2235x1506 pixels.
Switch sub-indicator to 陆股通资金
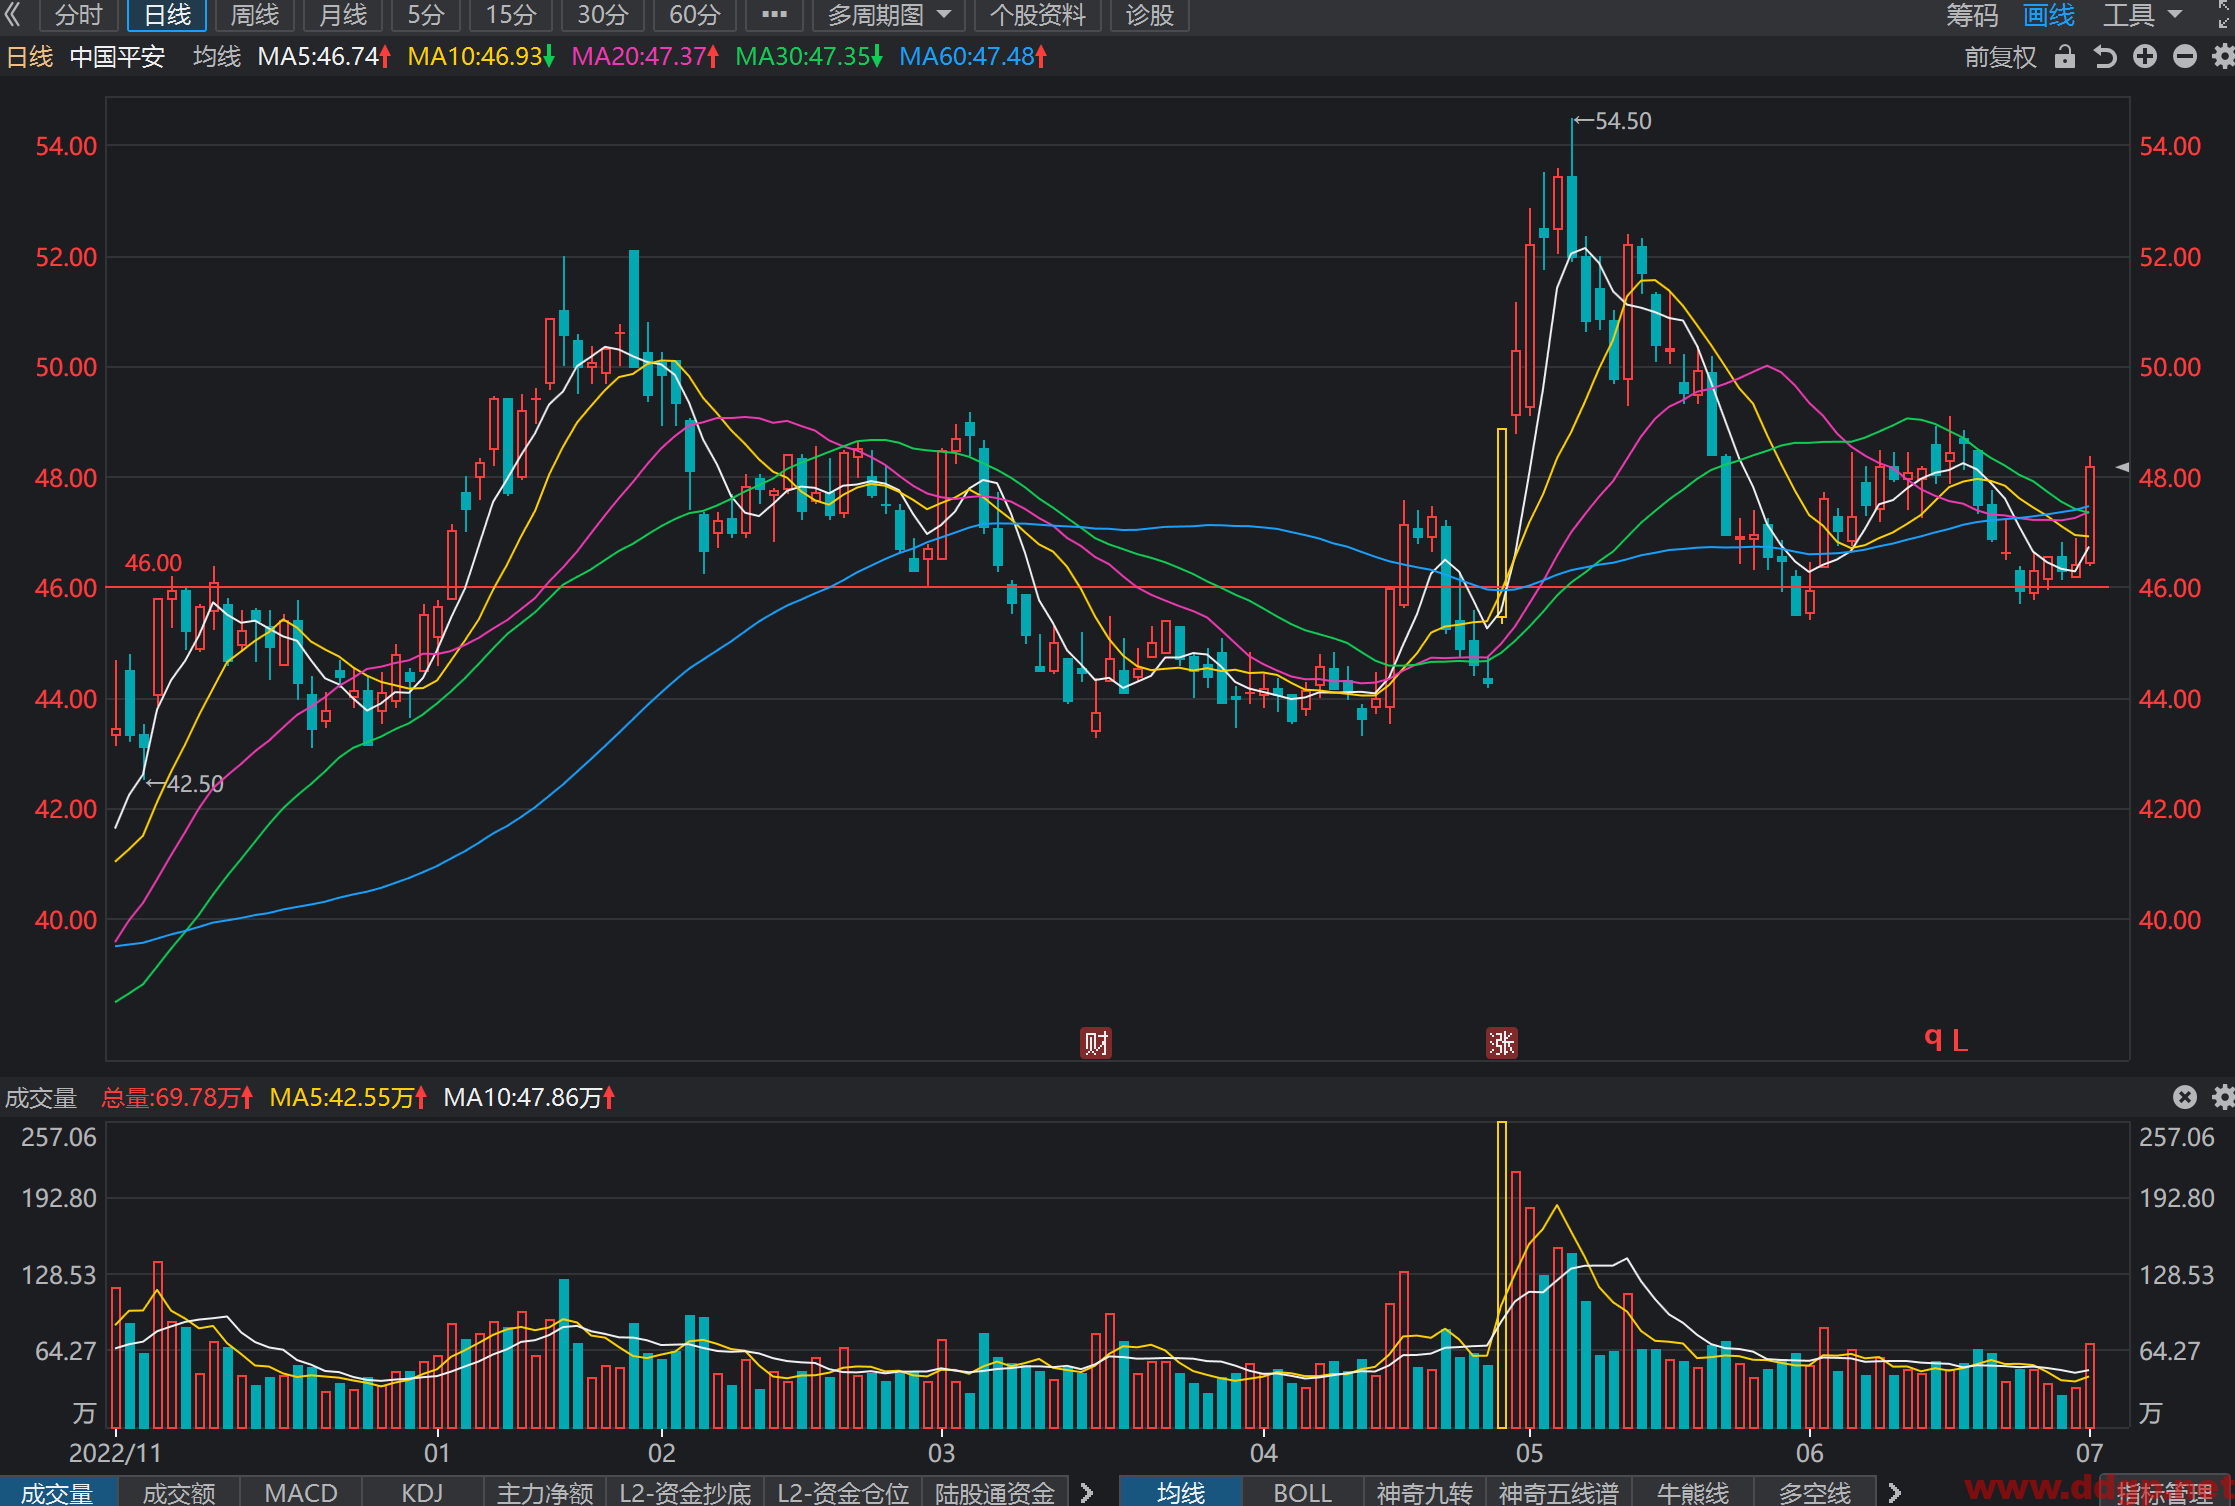[995, 1492]
